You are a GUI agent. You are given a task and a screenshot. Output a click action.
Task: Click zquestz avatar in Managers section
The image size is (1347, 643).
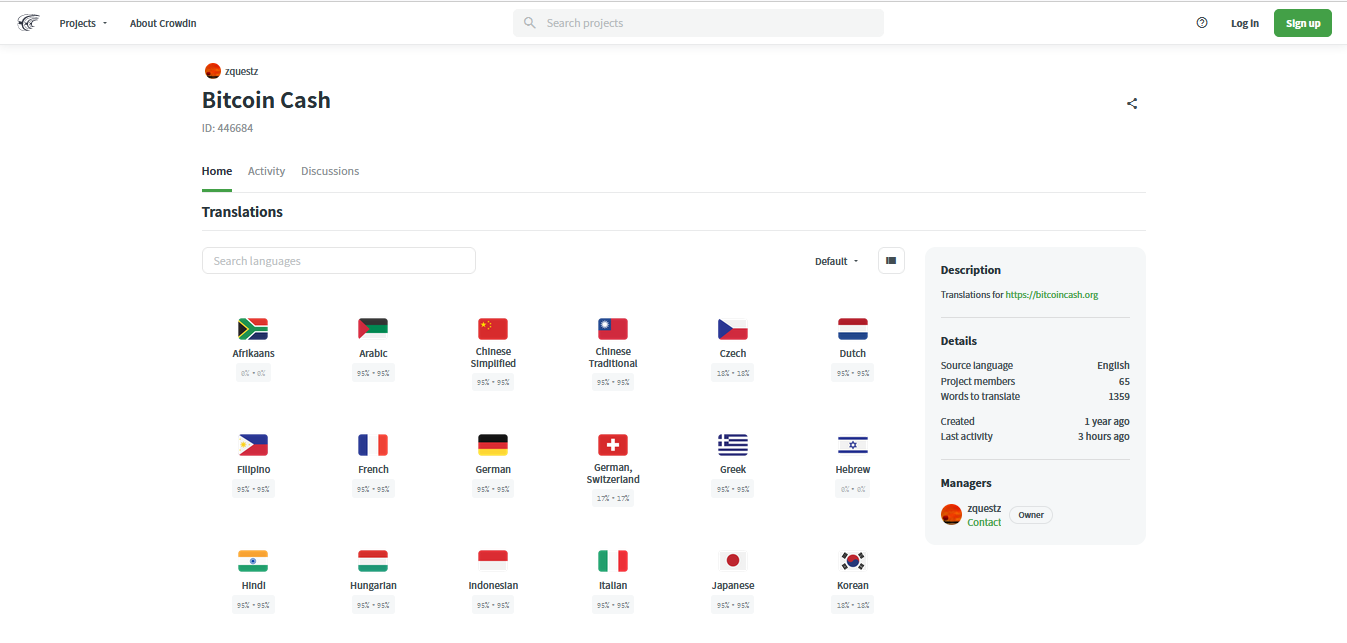tap(951, 514)
